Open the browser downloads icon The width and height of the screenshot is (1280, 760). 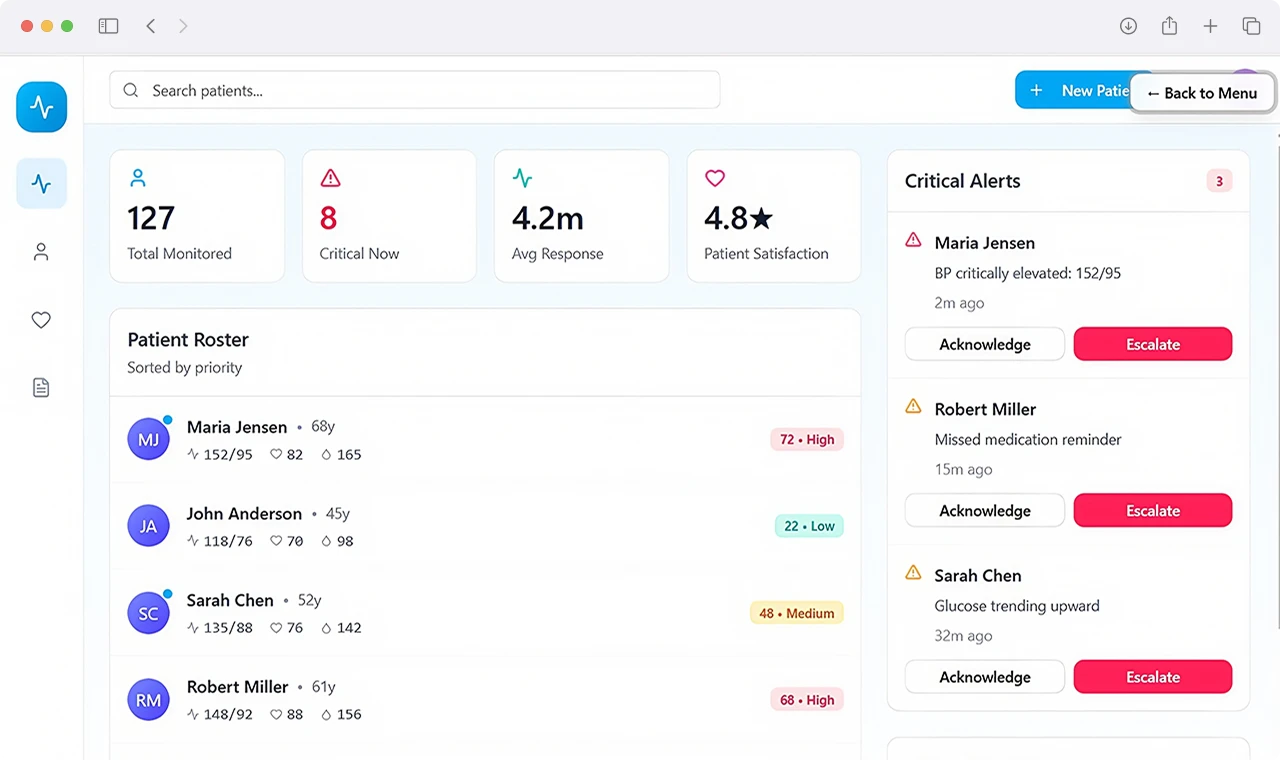[x=1128, y=27]
